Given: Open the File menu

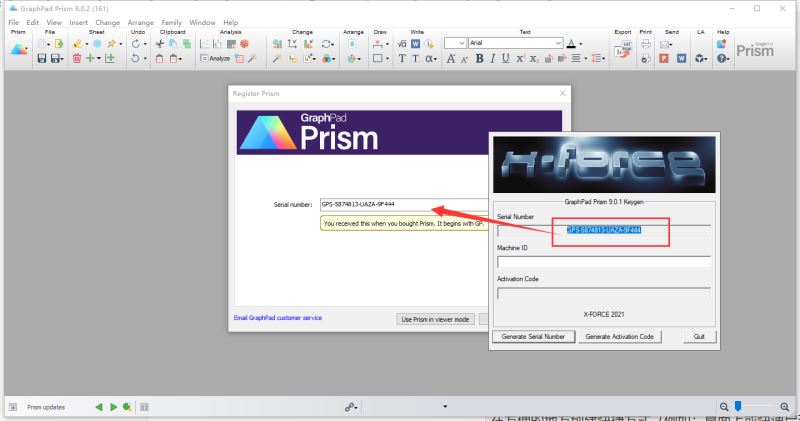Looking at the screenshot, I should pos(14,22).
